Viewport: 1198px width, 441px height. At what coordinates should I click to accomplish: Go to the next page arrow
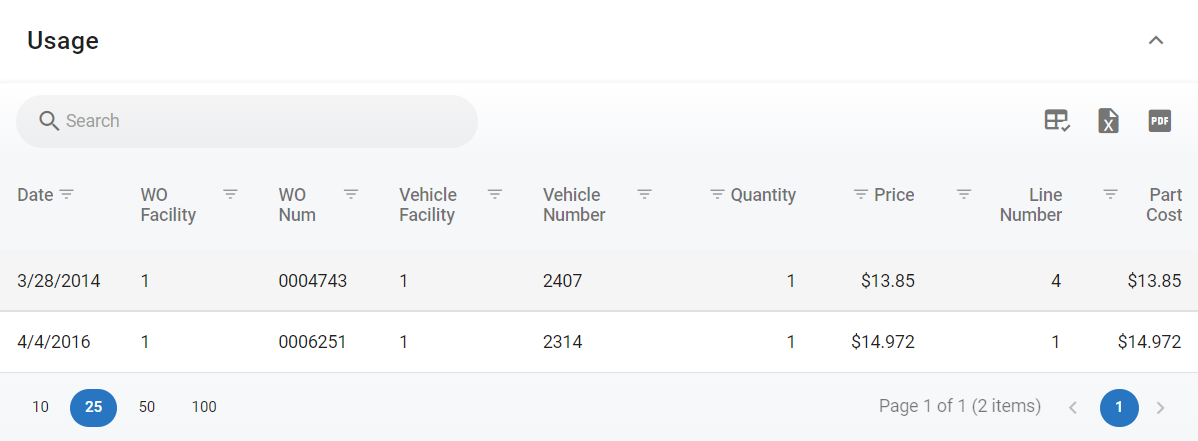click(x=1161, y=407)
